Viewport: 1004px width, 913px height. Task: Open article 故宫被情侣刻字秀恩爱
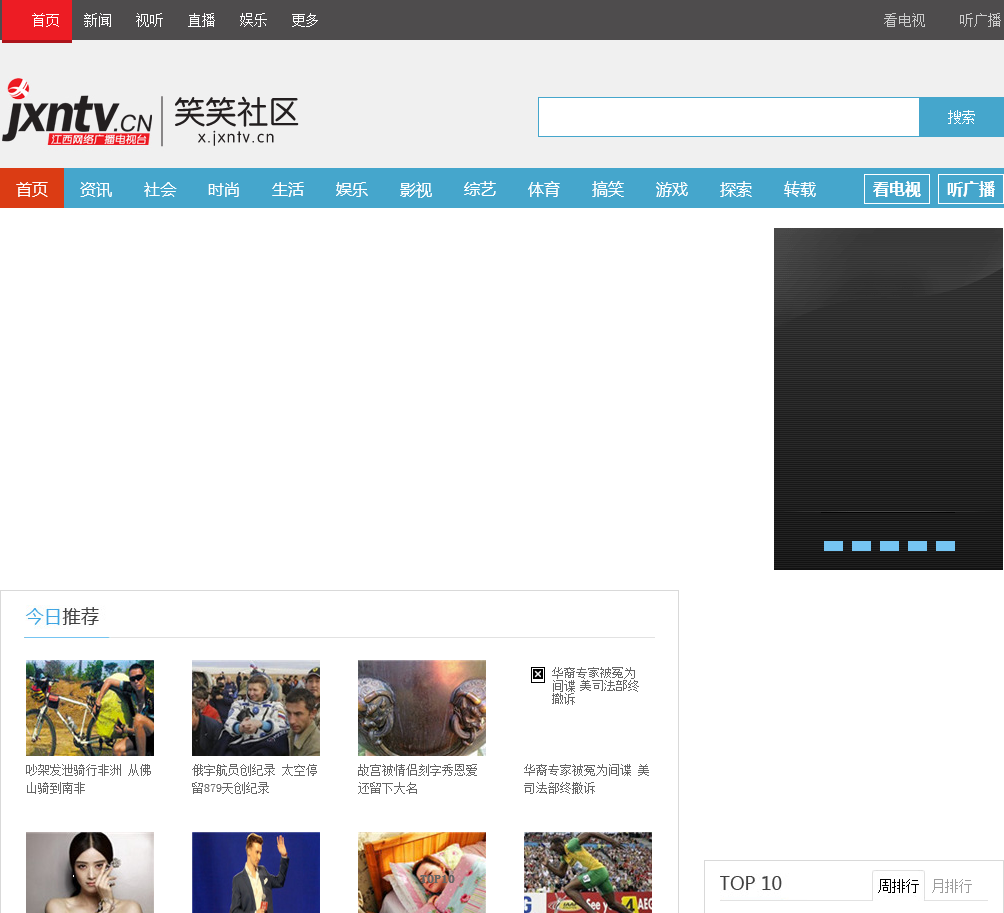point(417,779)
